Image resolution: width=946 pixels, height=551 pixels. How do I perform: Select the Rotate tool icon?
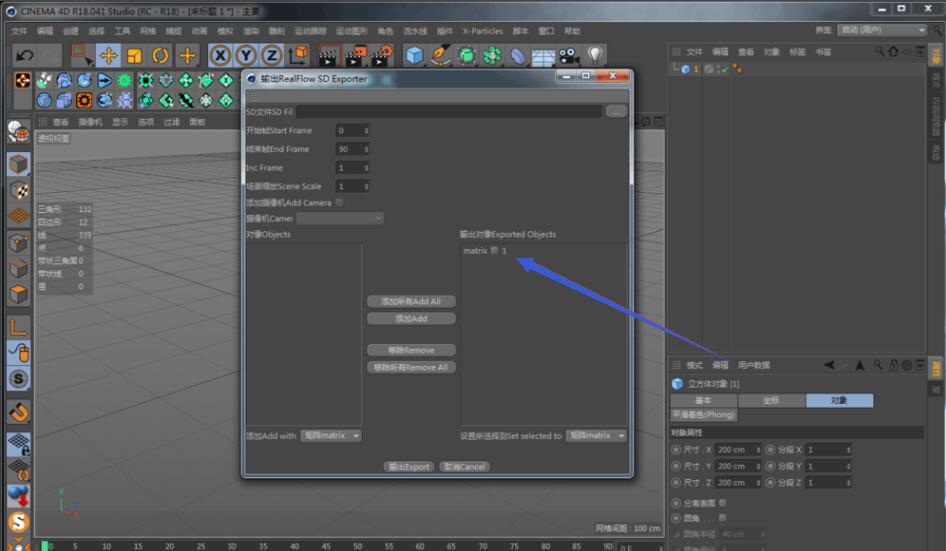click(160, 56)
